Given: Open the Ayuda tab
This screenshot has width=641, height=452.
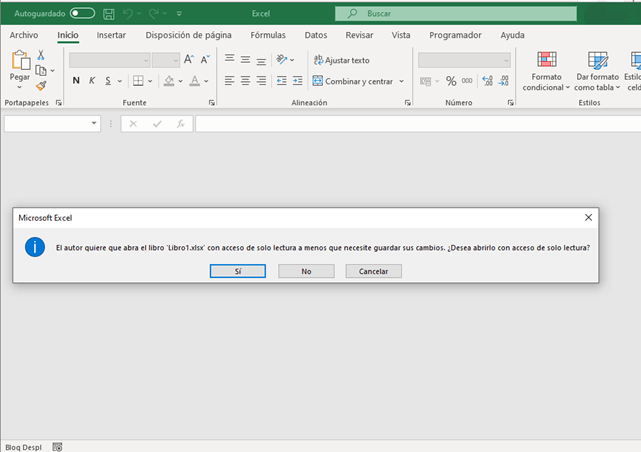Looking at the screenshot, I should 512,35.
